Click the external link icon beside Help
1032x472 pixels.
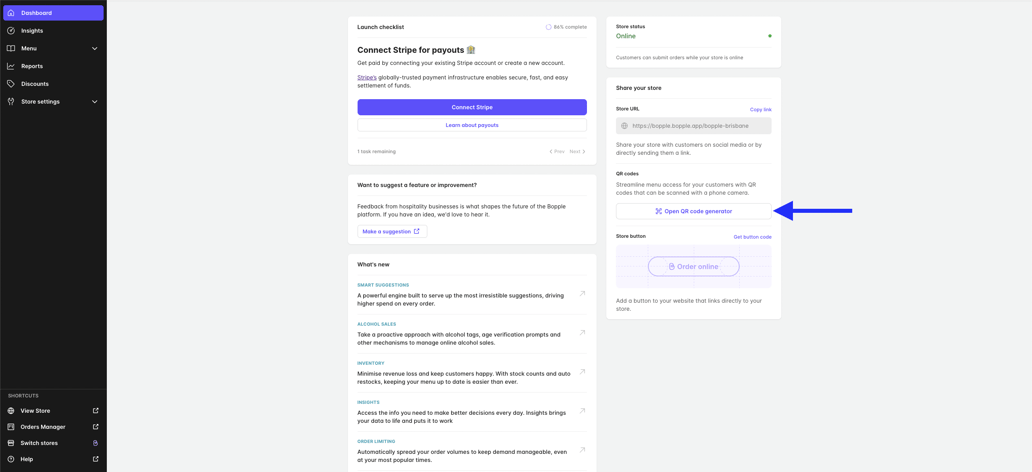(96, 459)
